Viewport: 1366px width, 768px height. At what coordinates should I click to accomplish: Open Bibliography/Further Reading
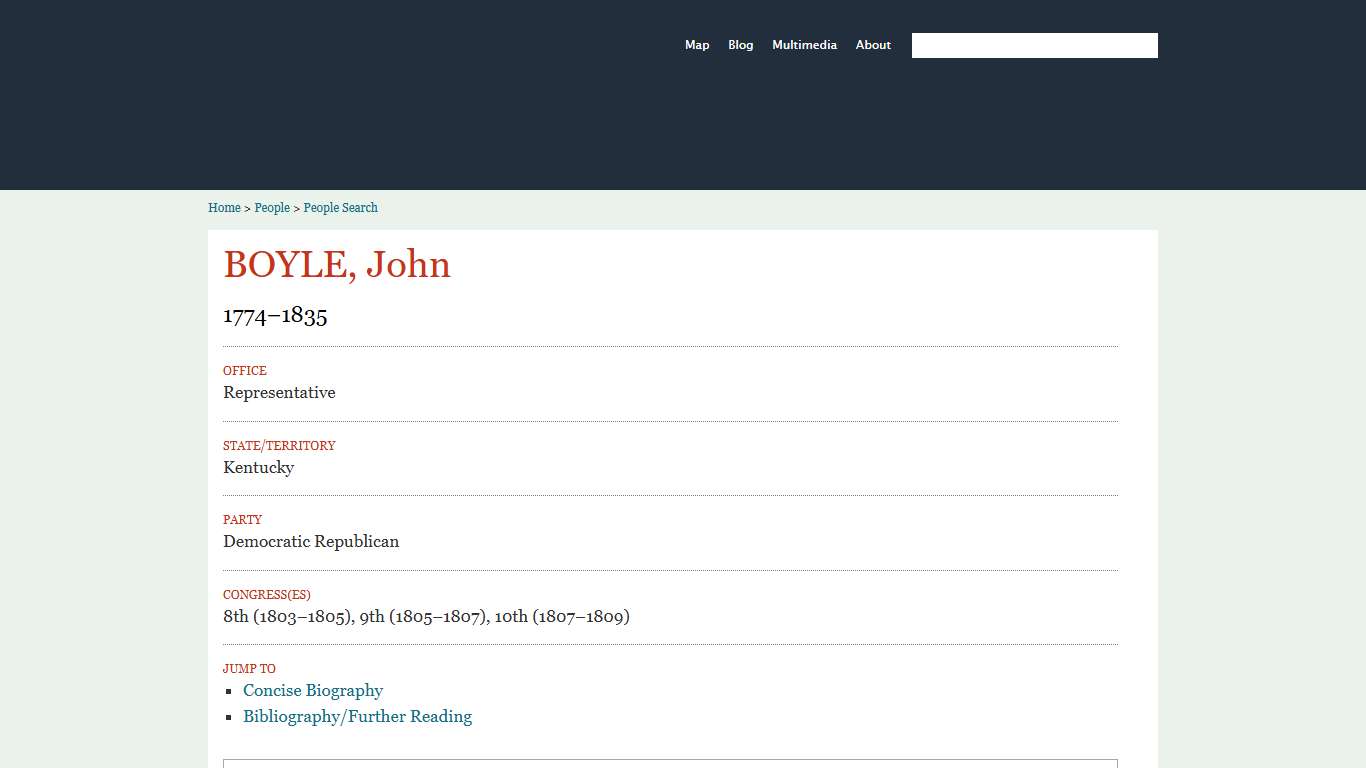(357, 716)
